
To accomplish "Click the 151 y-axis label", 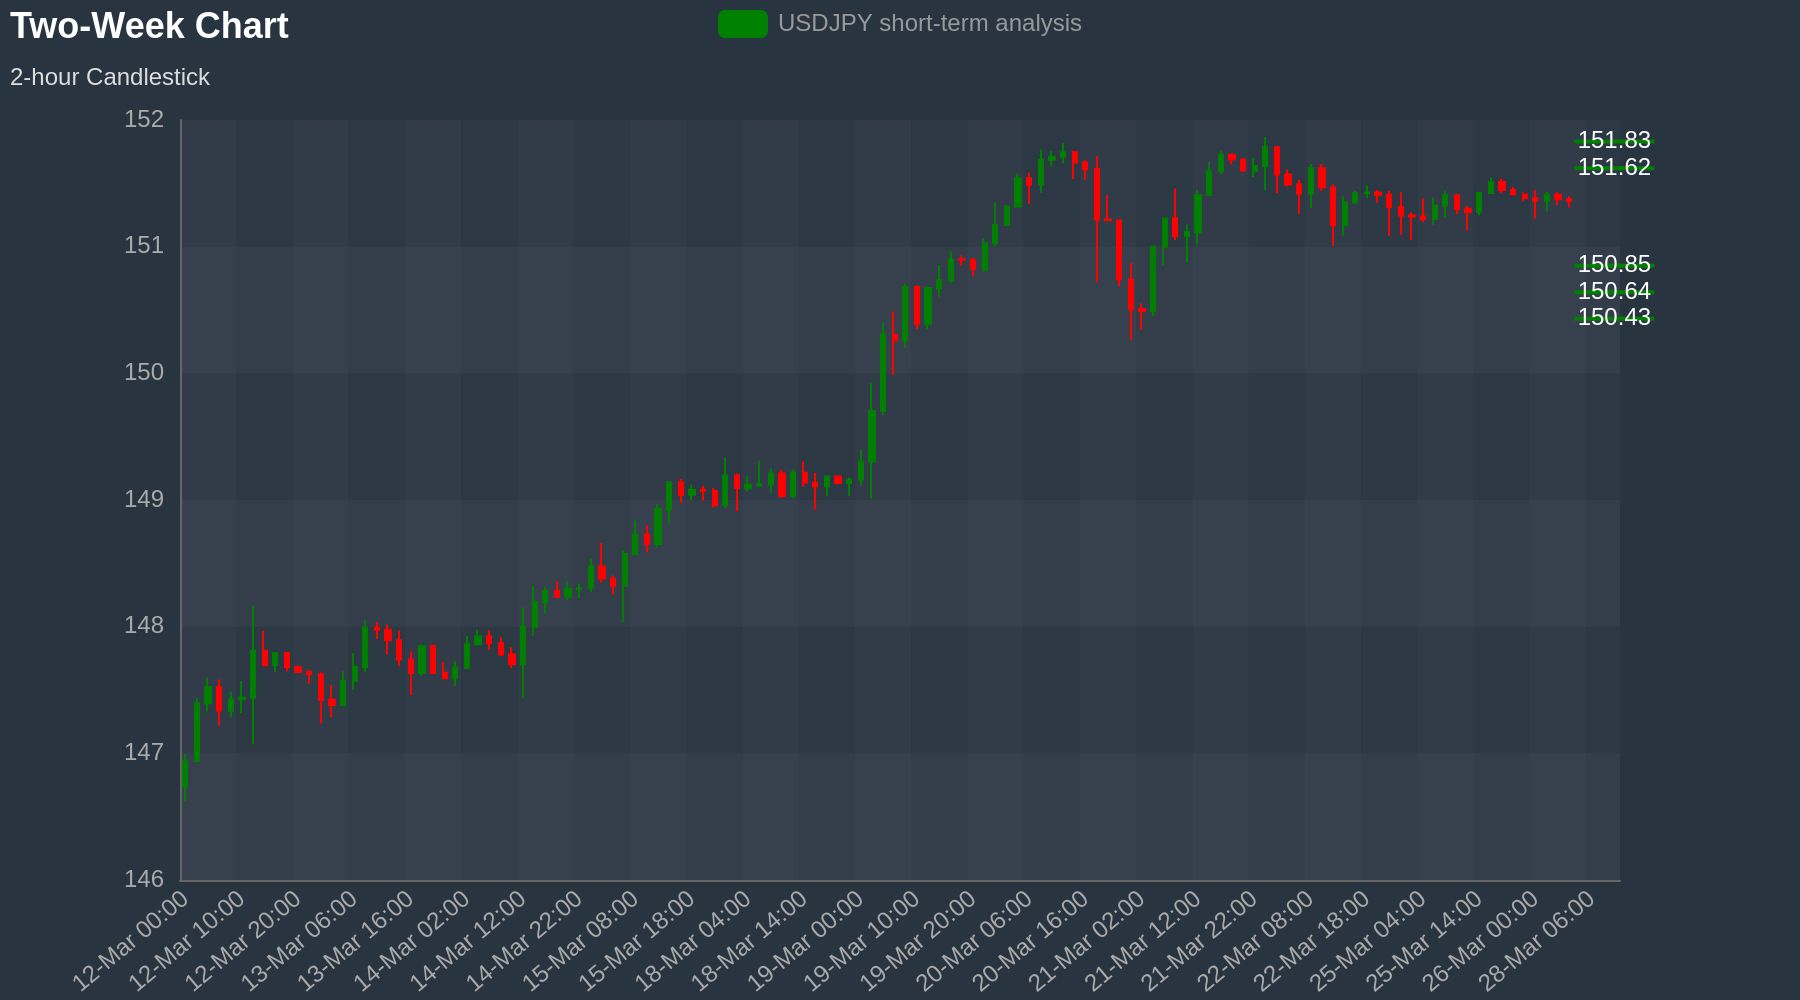I will coord(144,246).
